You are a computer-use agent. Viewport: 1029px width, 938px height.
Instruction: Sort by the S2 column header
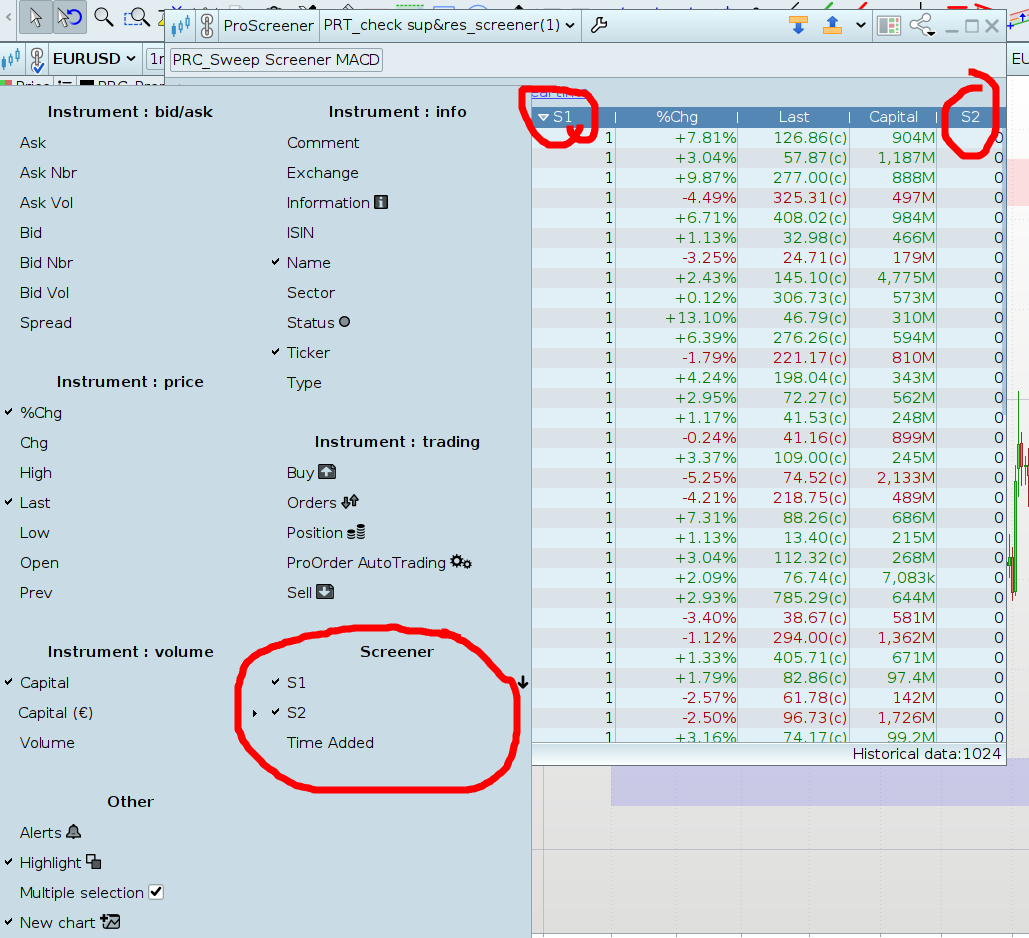(970, 117)
